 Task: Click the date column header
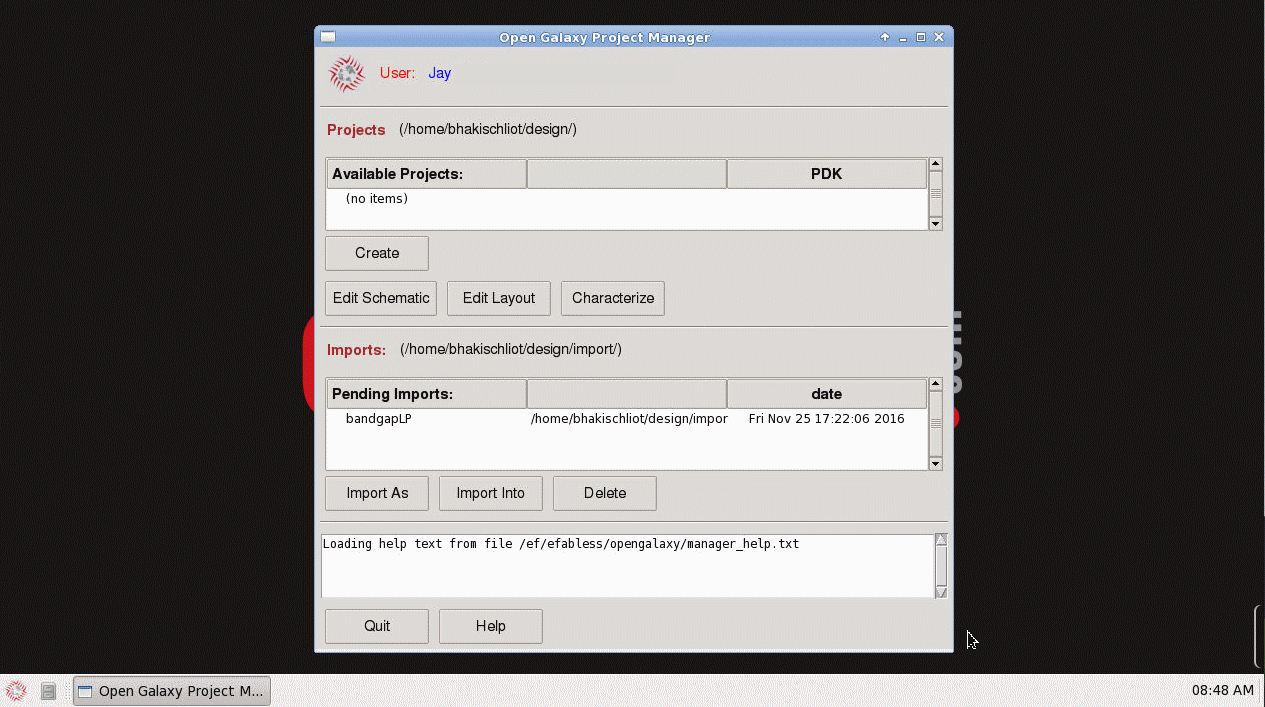pos(827,394)
